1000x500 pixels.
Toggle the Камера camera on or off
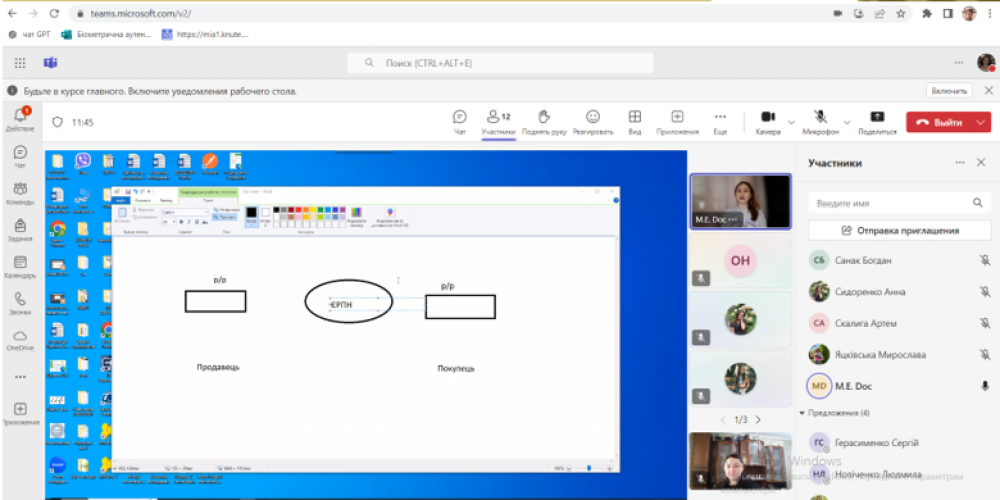coord(768,121)
